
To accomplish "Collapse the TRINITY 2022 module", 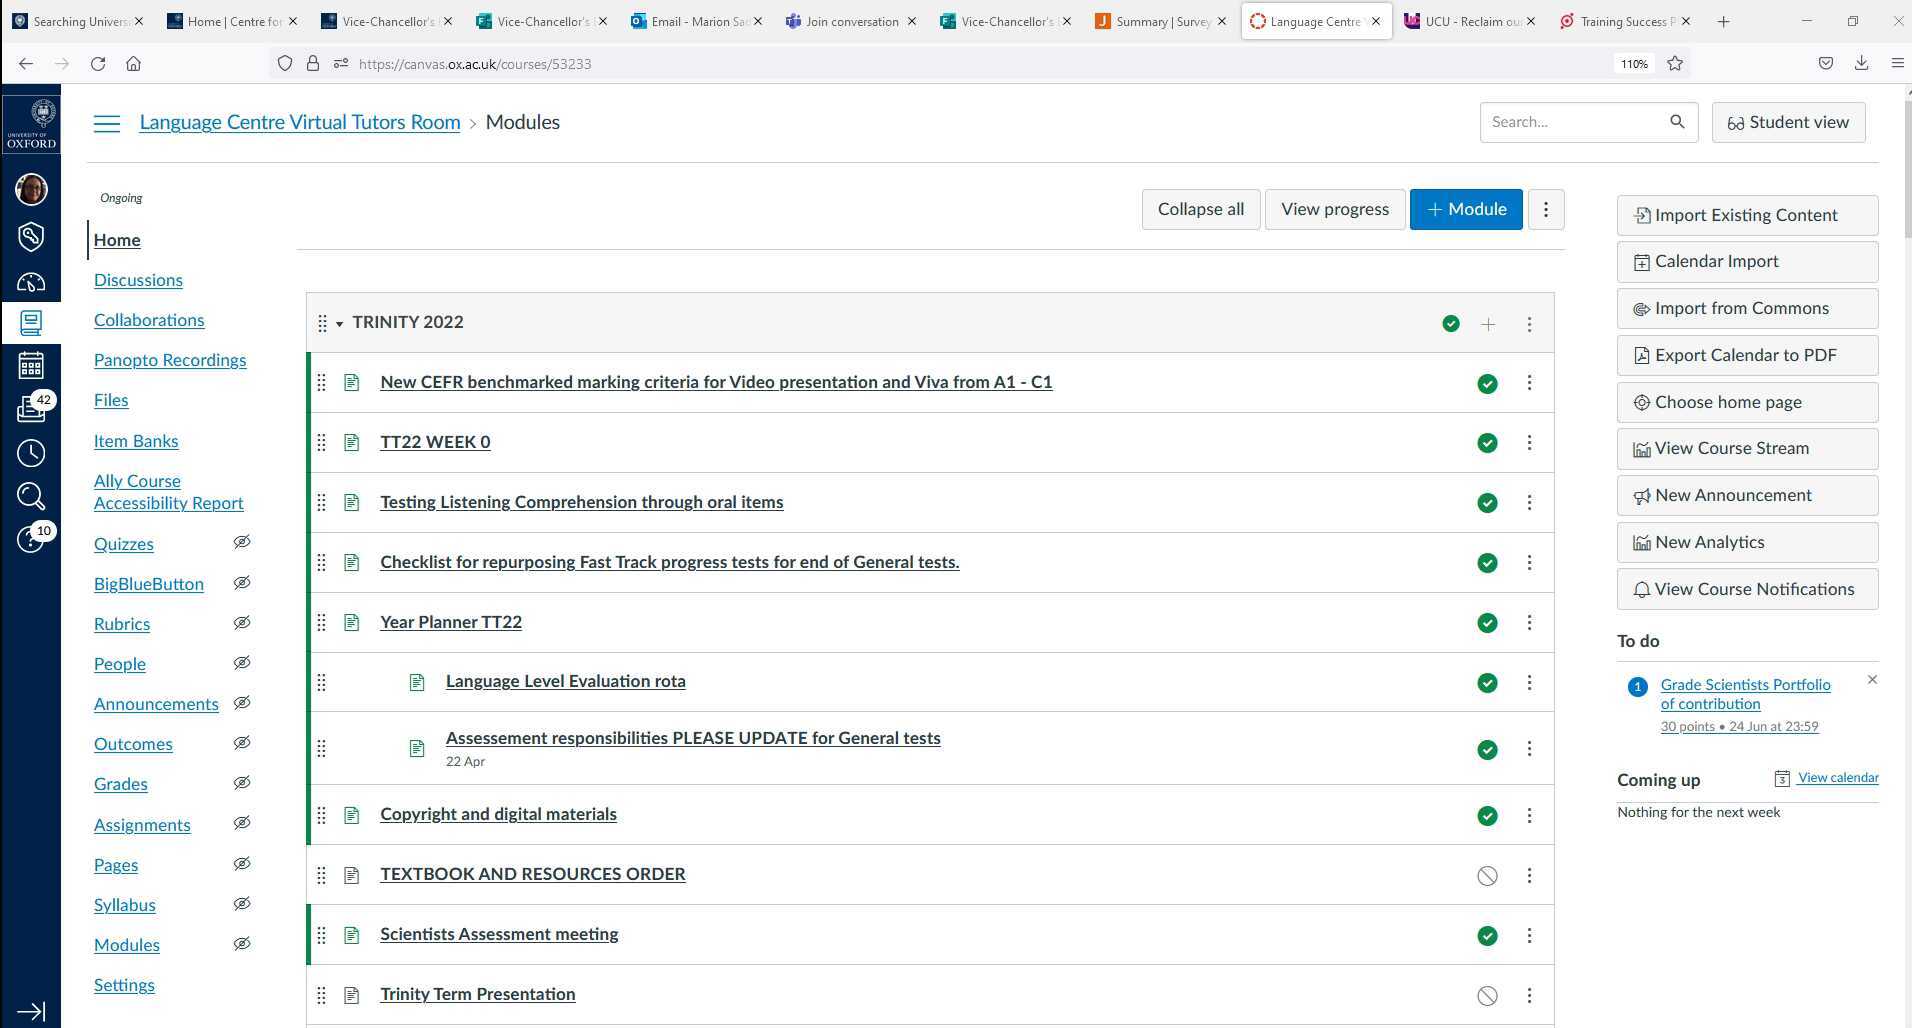I will click(339, 323).
